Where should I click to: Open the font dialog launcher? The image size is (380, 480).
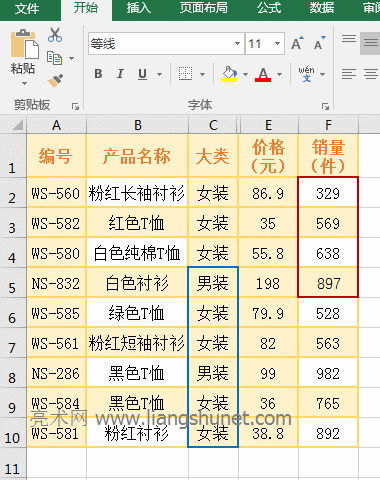(325, 106)
